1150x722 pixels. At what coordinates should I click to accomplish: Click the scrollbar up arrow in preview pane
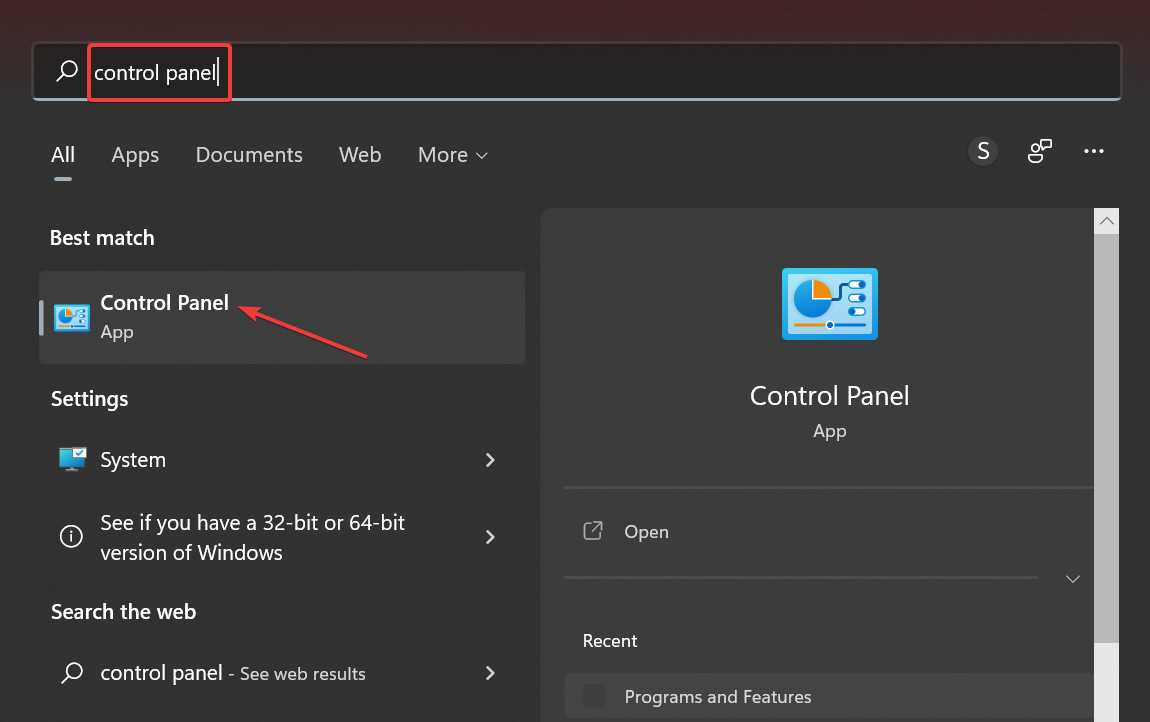(1107, 221)
